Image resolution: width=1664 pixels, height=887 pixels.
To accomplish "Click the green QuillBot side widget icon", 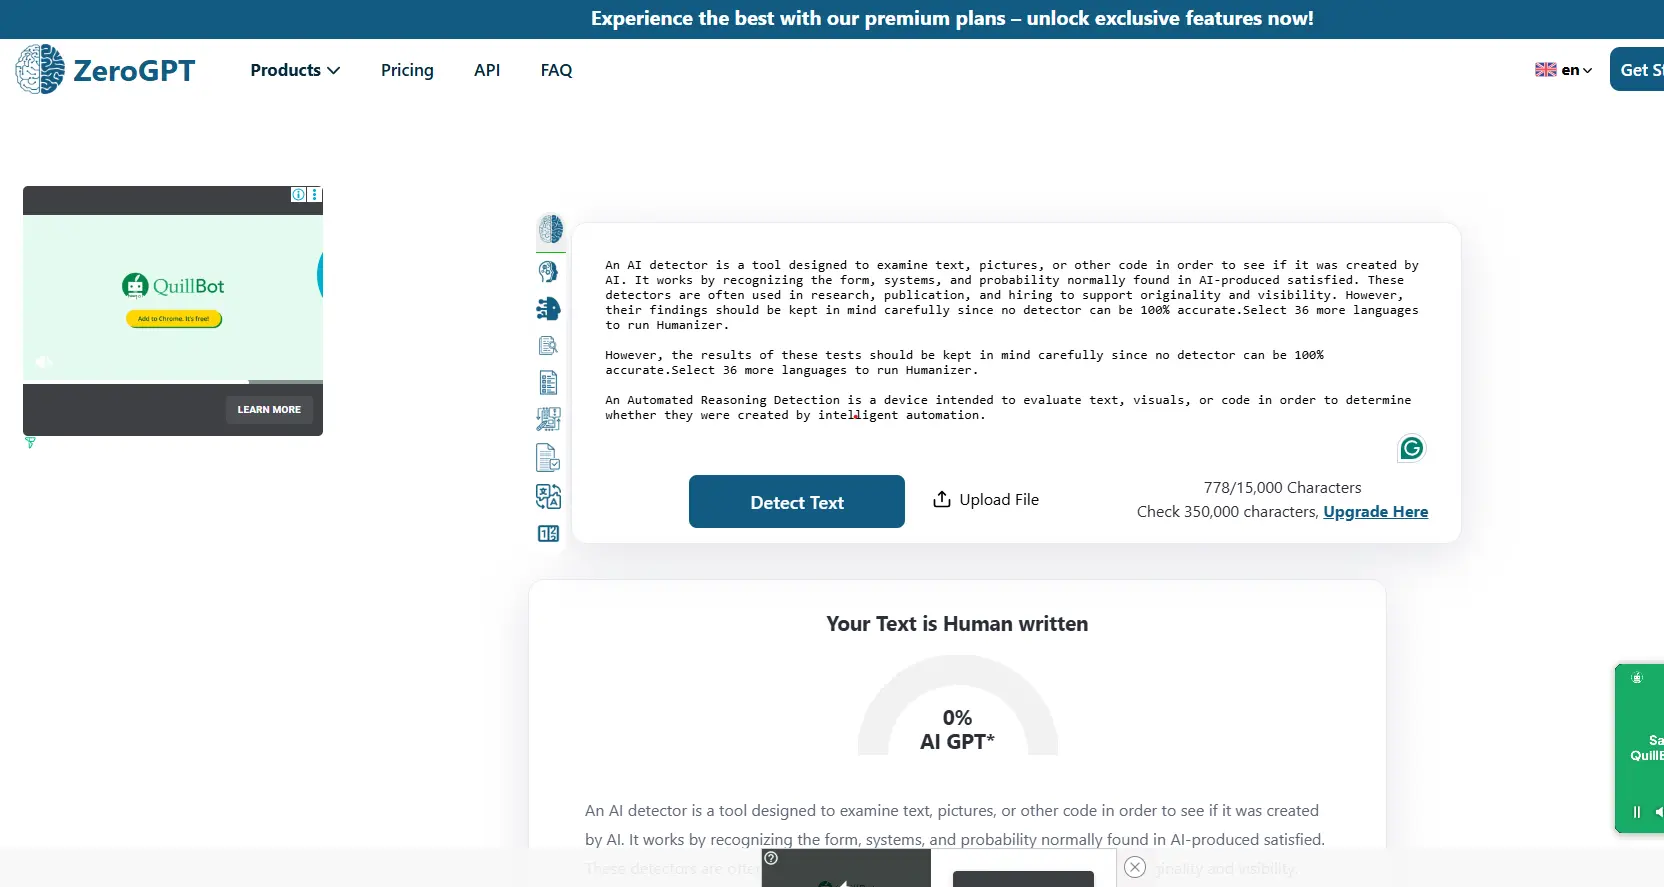I will [1637, 678].
